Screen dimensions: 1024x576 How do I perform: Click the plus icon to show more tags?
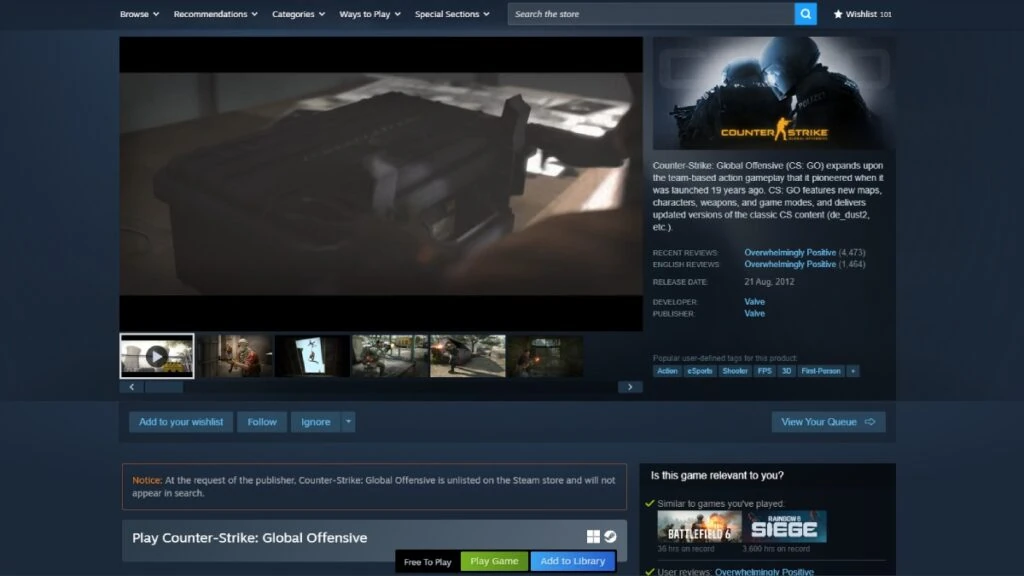pos(853,370)
